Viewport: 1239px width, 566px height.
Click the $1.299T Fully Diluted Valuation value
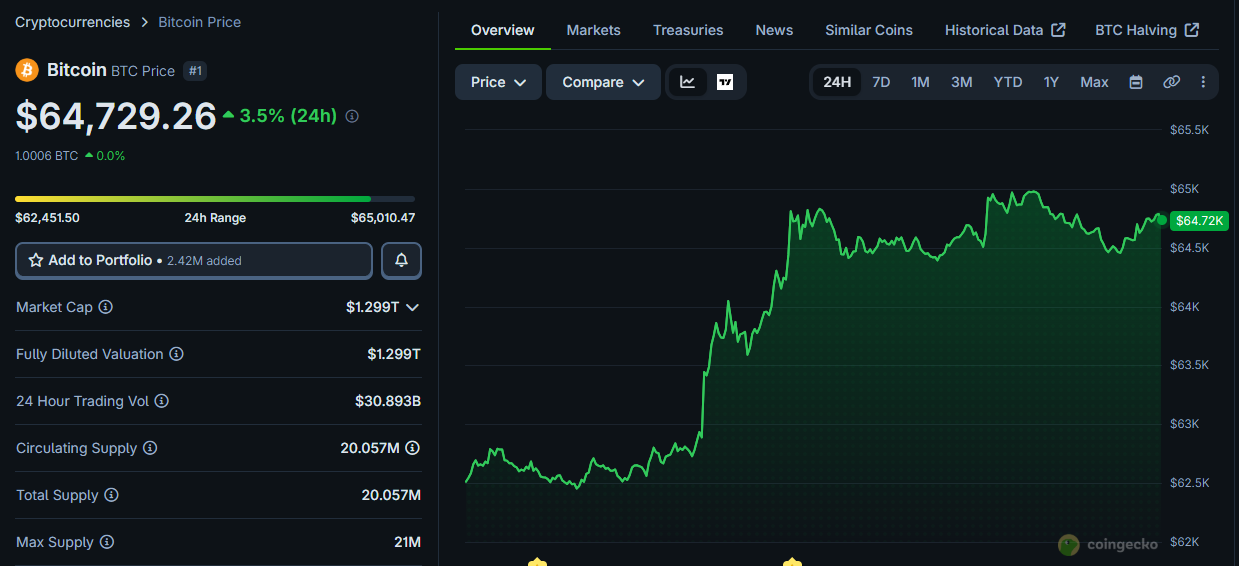[x=394, y=354]
